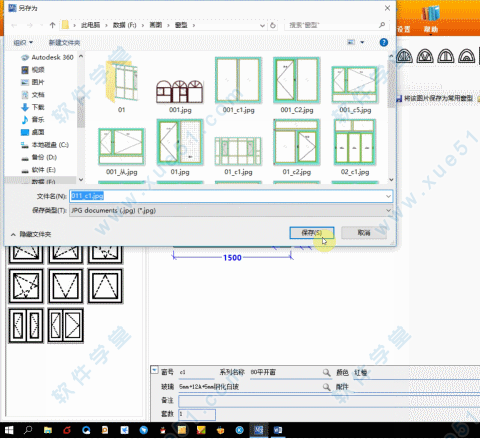
Task: Open the file name dropdown arrow
Action: pyautogui.click(x=388, y=196)
